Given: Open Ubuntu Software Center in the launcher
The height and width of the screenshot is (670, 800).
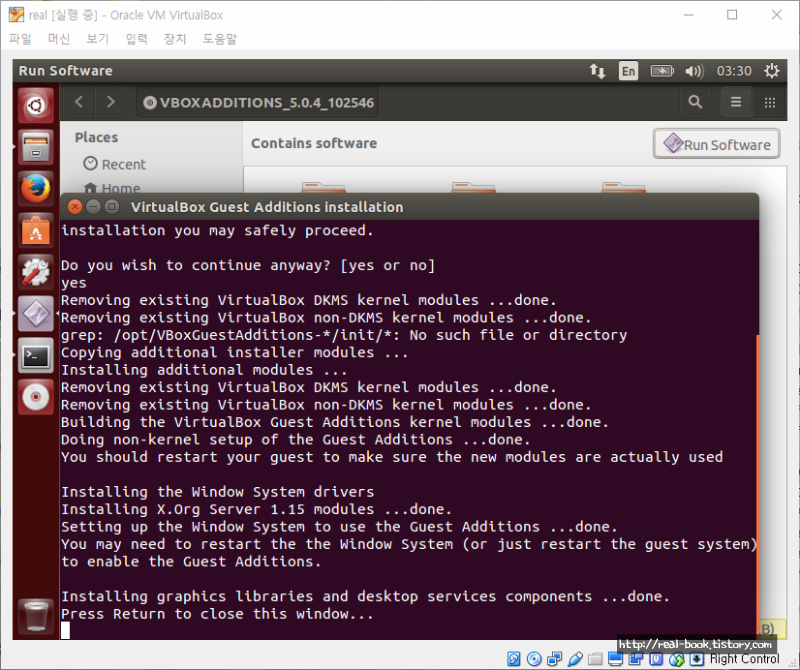Looking at the screenshot, I should click(36, 231).
